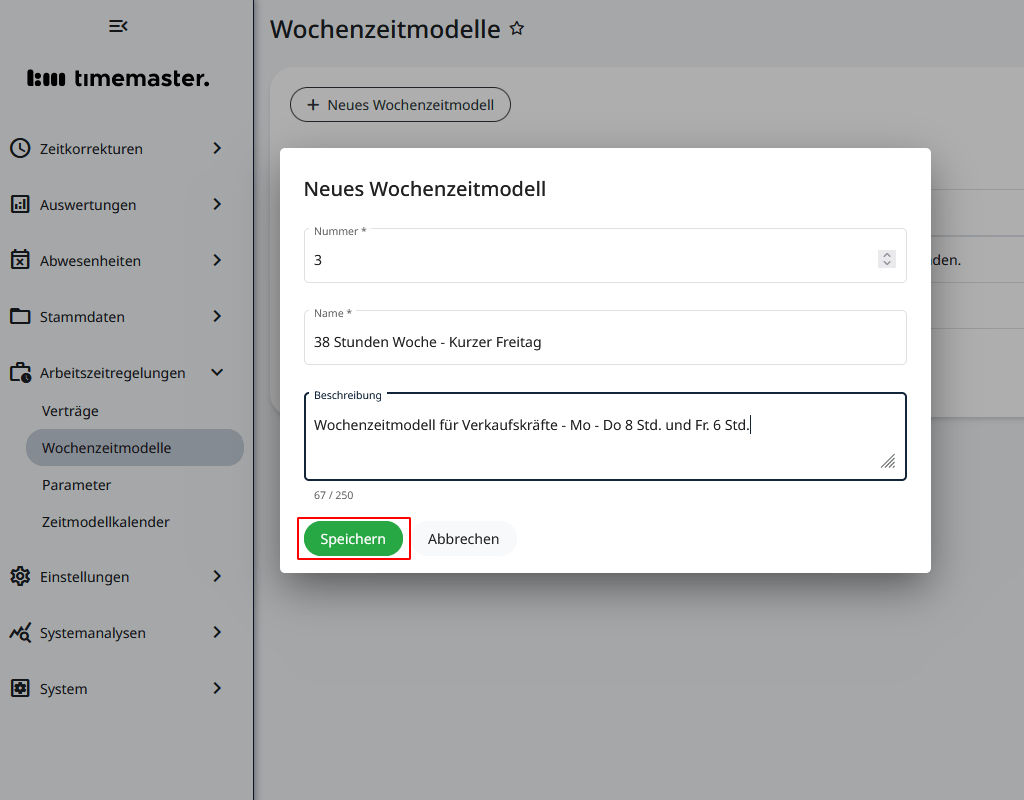Screen dimensions: 1024x800
Task: Click the Stammdaten folder icon
Action: pos(20,316)
